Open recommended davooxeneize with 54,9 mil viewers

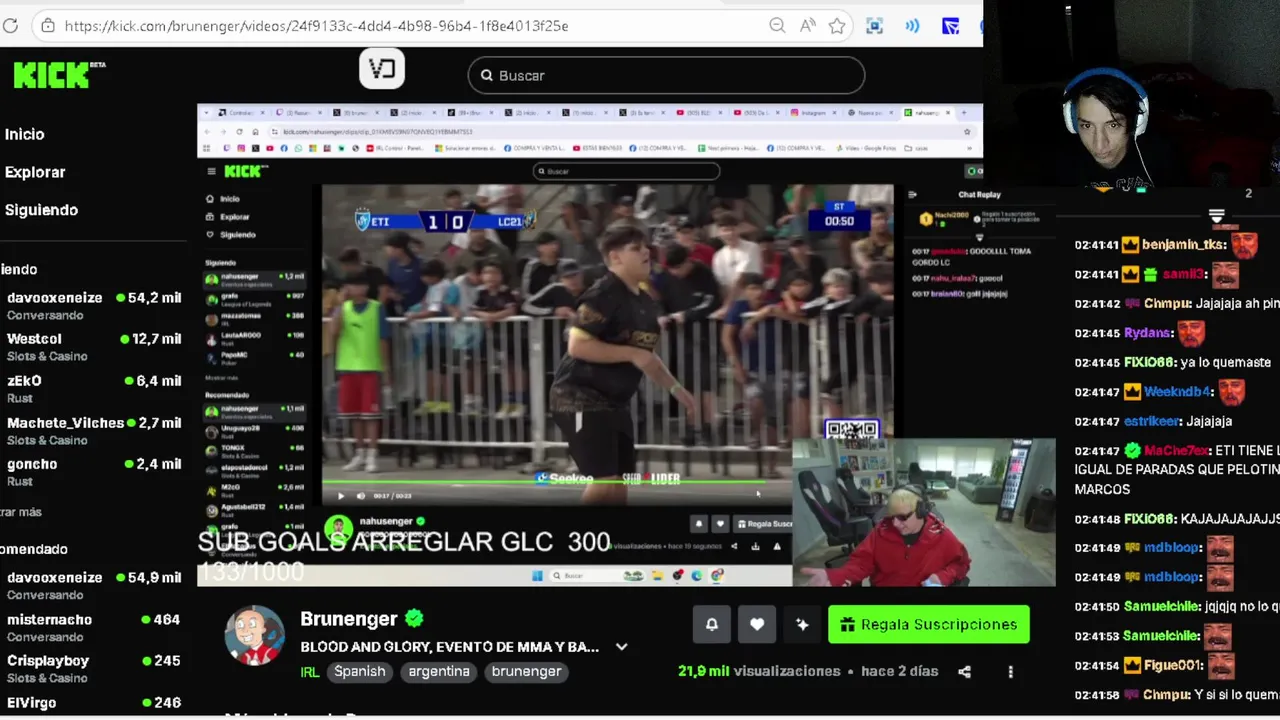[x=92, y=585]
